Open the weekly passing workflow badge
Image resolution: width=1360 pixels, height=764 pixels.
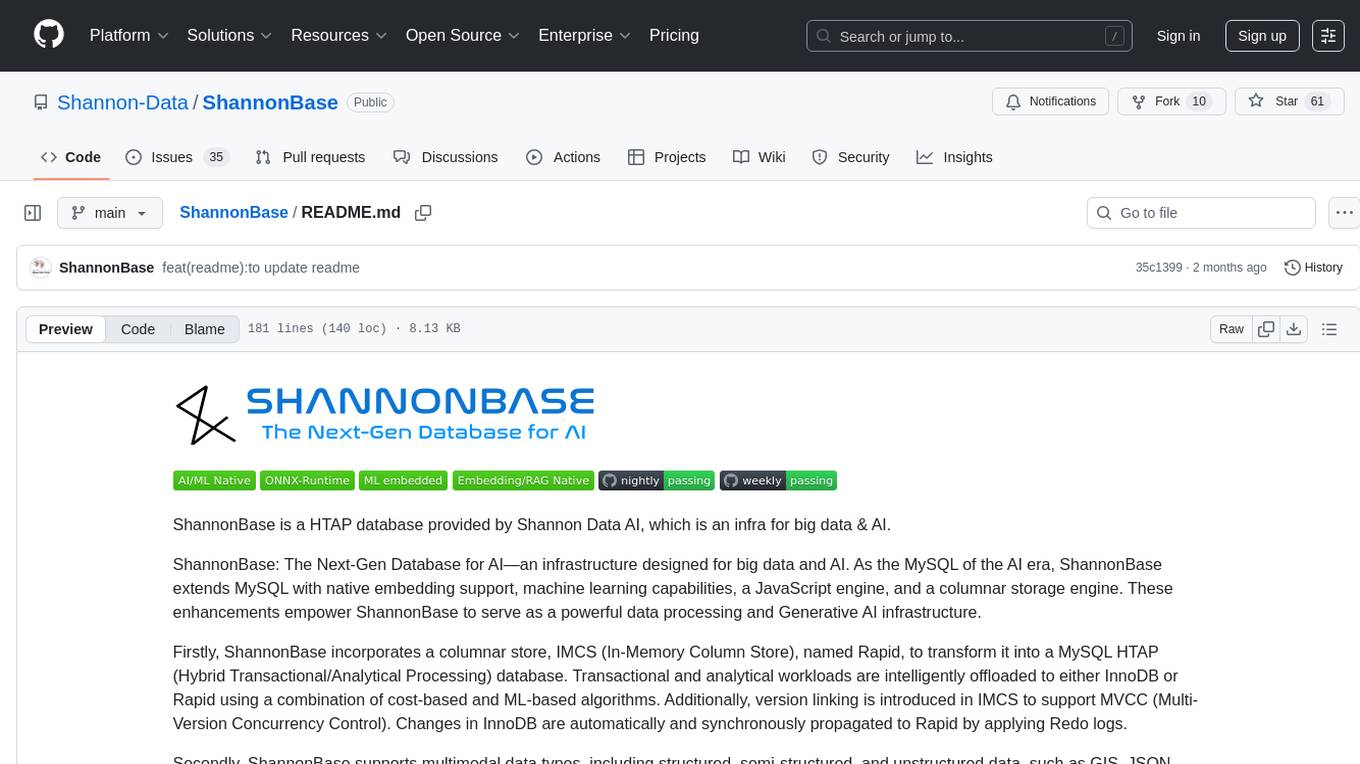click(778, 480)
